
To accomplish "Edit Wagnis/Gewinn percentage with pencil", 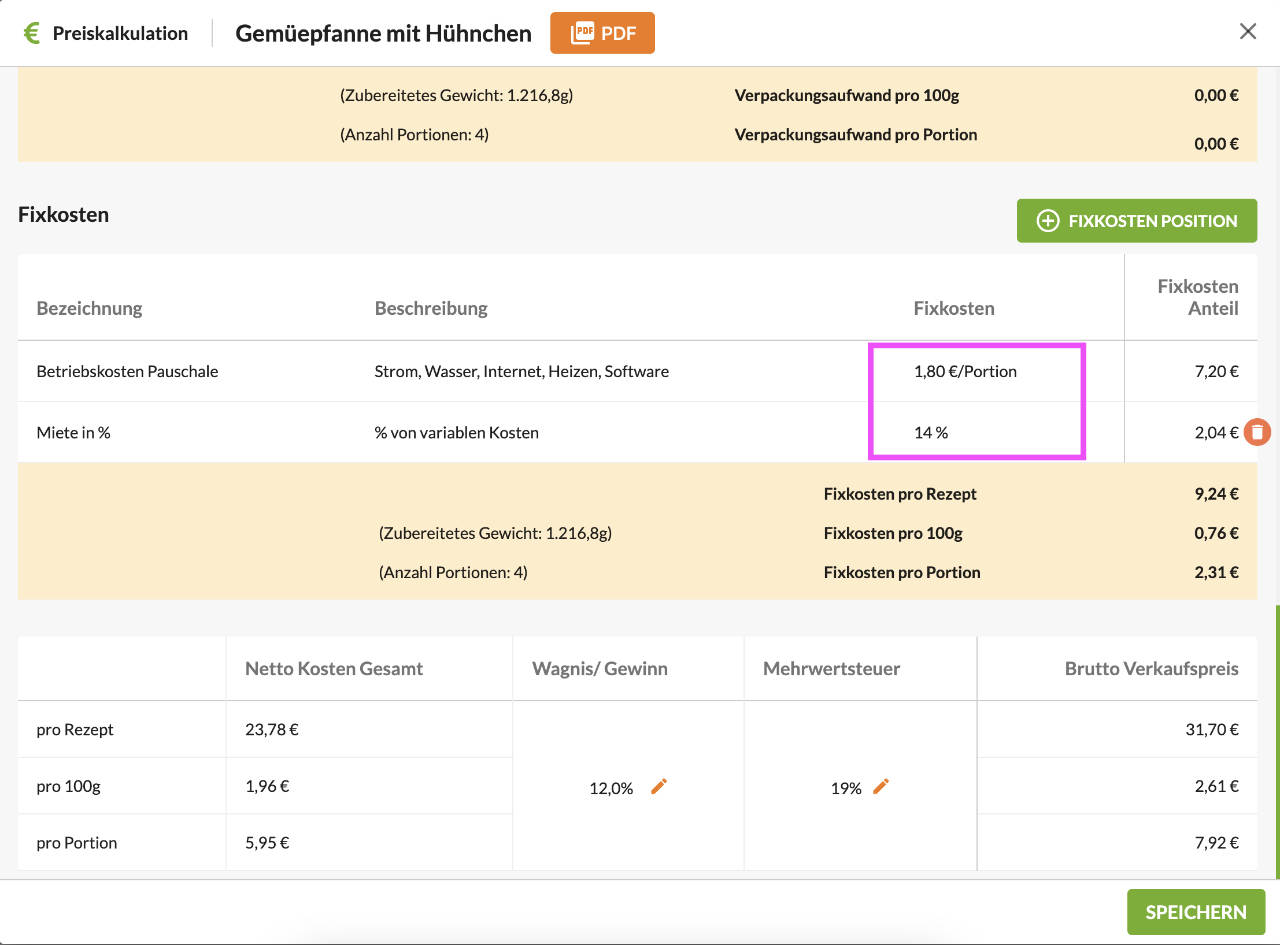I will [x=658, y=787].
